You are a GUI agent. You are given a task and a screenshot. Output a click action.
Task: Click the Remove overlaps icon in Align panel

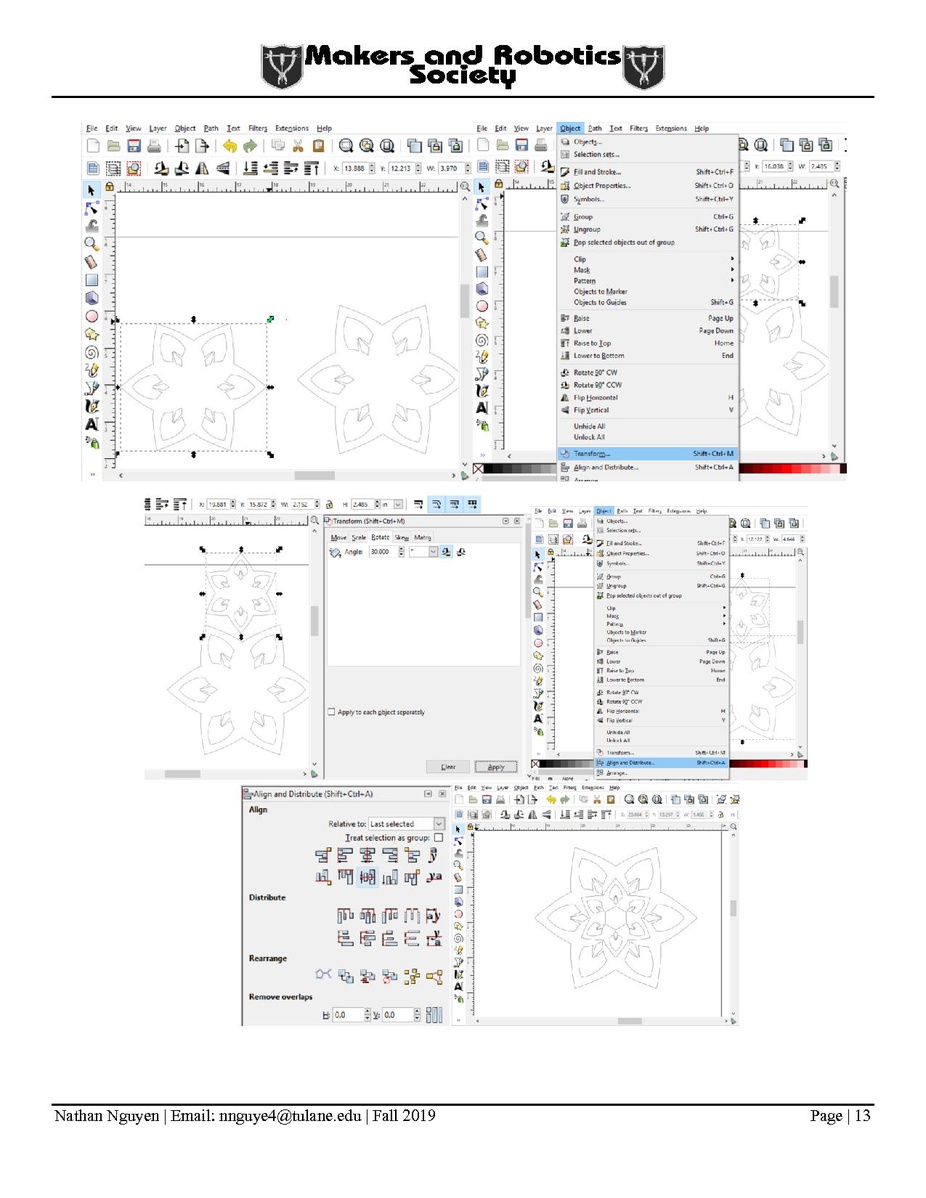click(432, 1015)
